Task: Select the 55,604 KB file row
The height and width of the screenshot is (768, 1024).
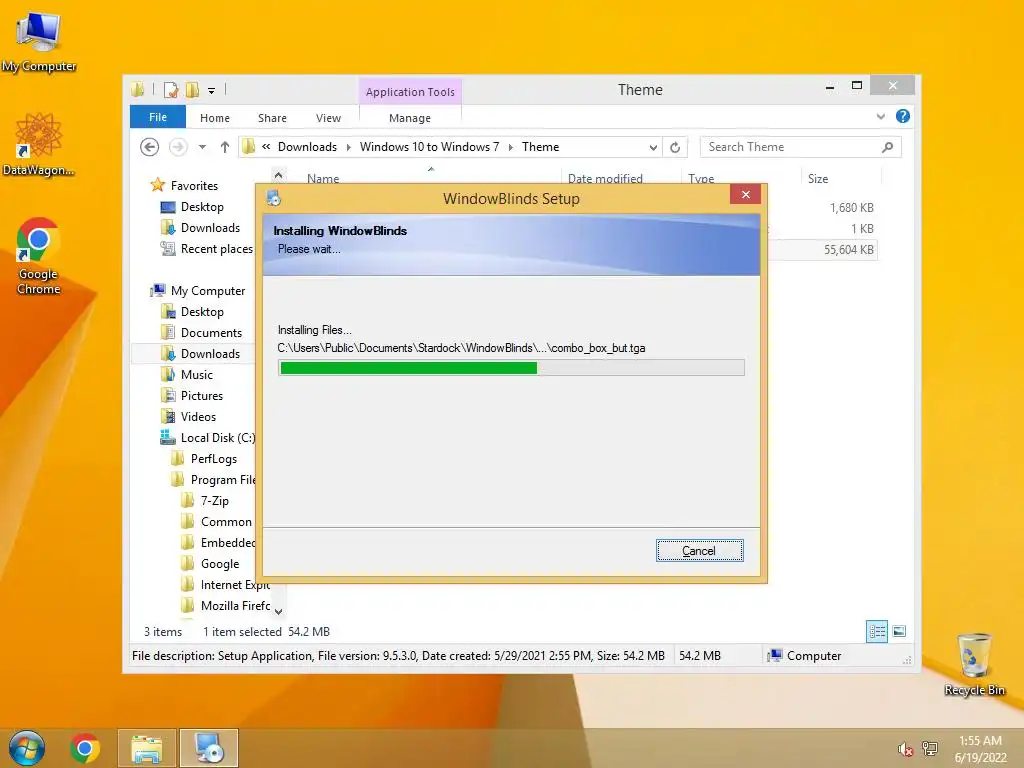Action: (x=823, y=249)
